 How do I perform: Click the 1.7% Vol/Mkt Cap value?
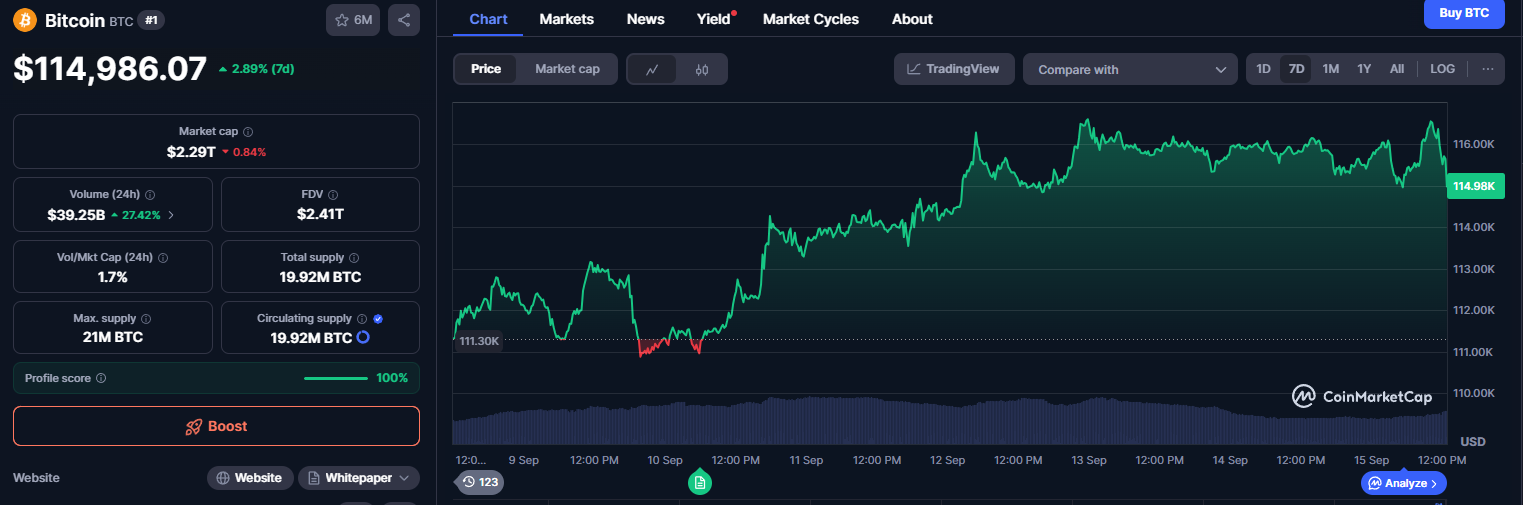pos(113,277)
